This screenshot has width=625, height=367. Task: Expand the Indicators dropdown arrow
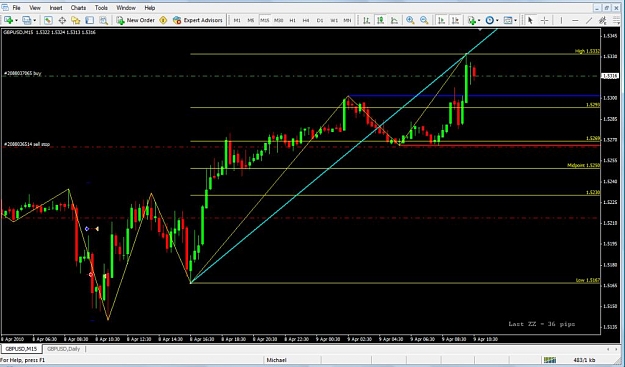[x=479, y=20]
